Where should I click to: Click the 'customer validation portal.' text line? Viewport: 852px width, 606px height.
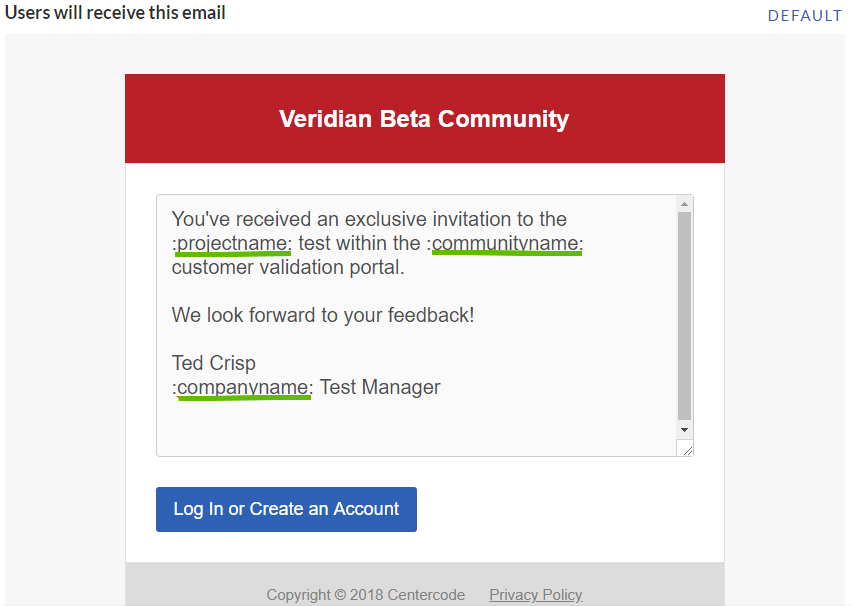[288, 267]
